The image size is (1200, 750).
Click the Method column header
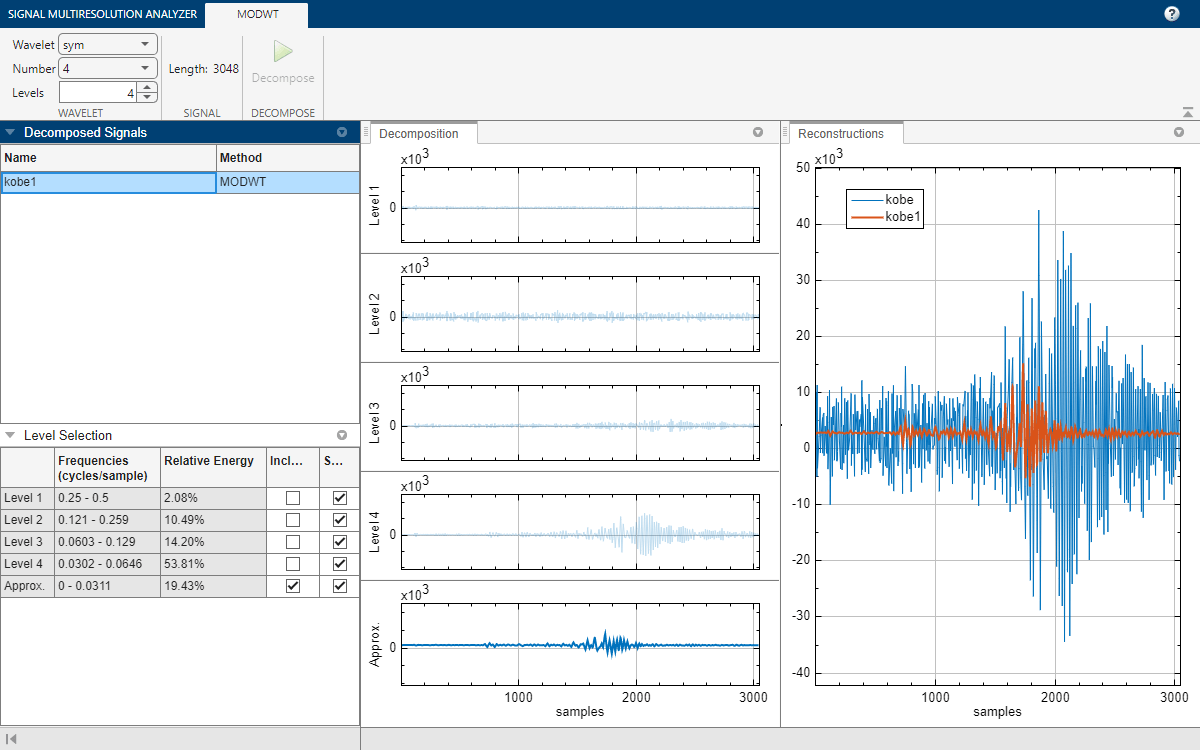point(288,158)
